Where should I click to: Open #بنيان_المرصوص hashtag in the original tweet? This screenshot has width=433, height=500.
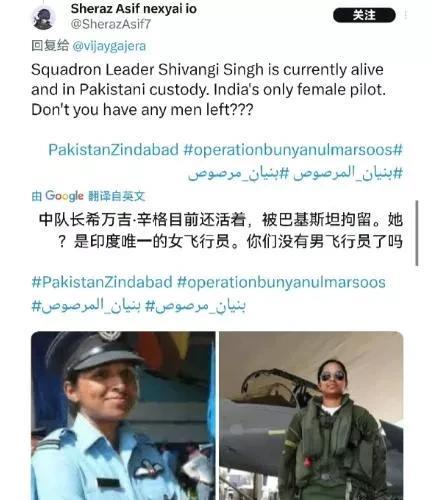coord(348,173)
